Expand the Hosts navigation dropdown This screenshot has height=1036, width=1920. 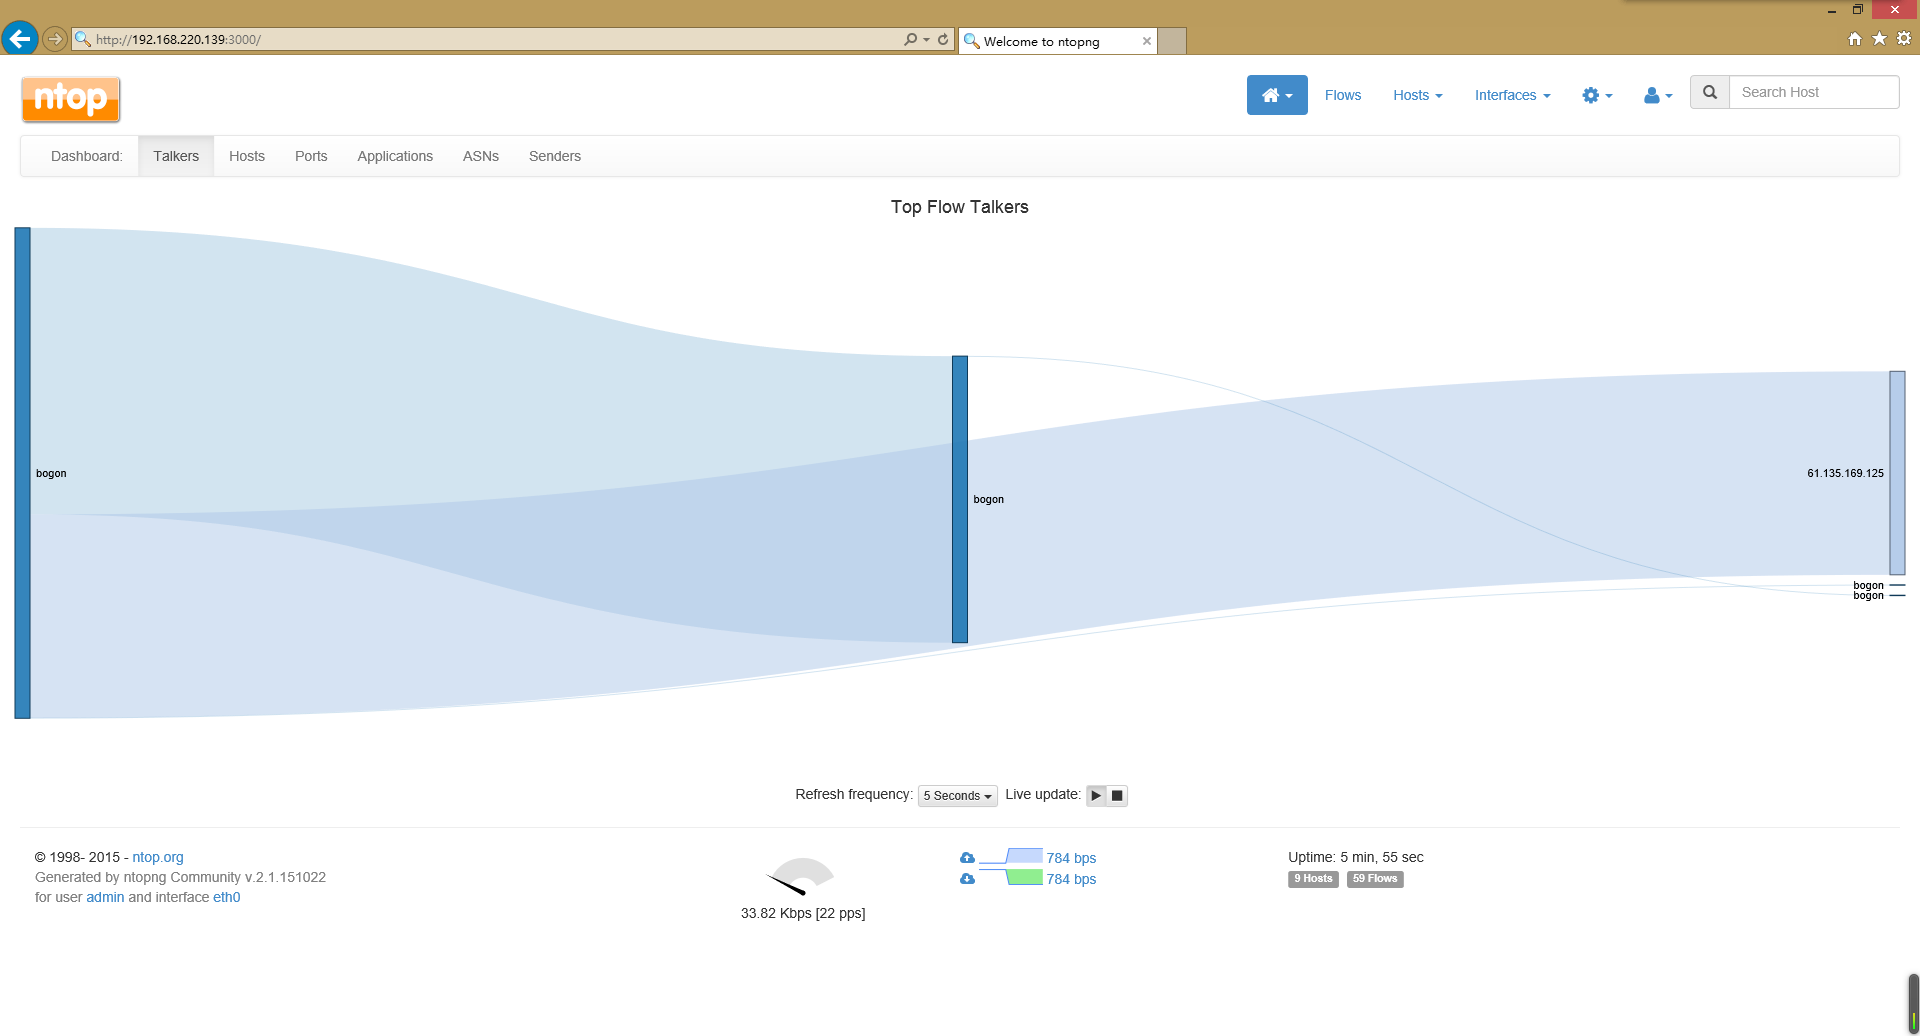pyautogui.click(x=1417, y=95)
